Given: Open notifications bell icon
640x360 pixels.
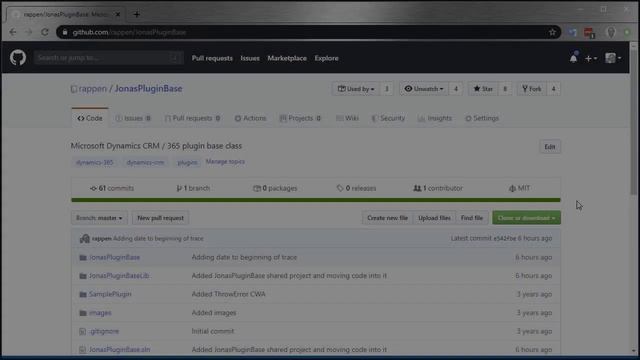Looking at the screenshot, I should 573,58.
